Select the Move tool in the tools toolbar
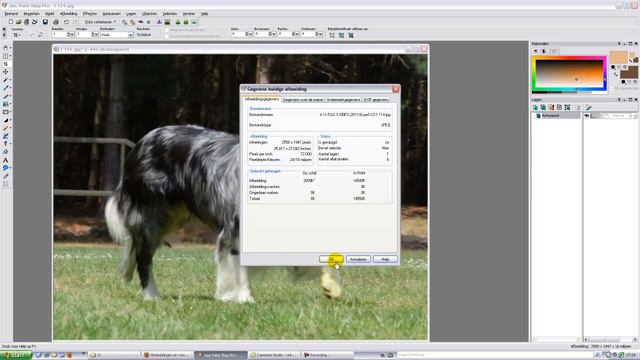 6,72
